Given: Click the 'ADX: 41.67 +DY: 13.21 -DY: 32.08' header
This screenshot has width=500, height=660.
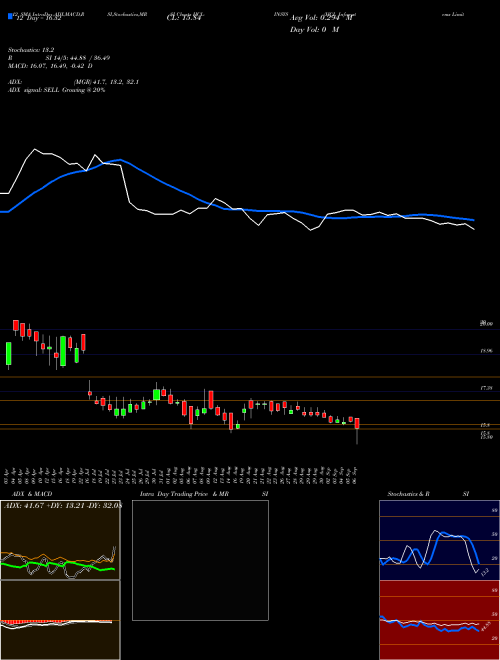Looking at the screenshot, I should tap(62, 506).
